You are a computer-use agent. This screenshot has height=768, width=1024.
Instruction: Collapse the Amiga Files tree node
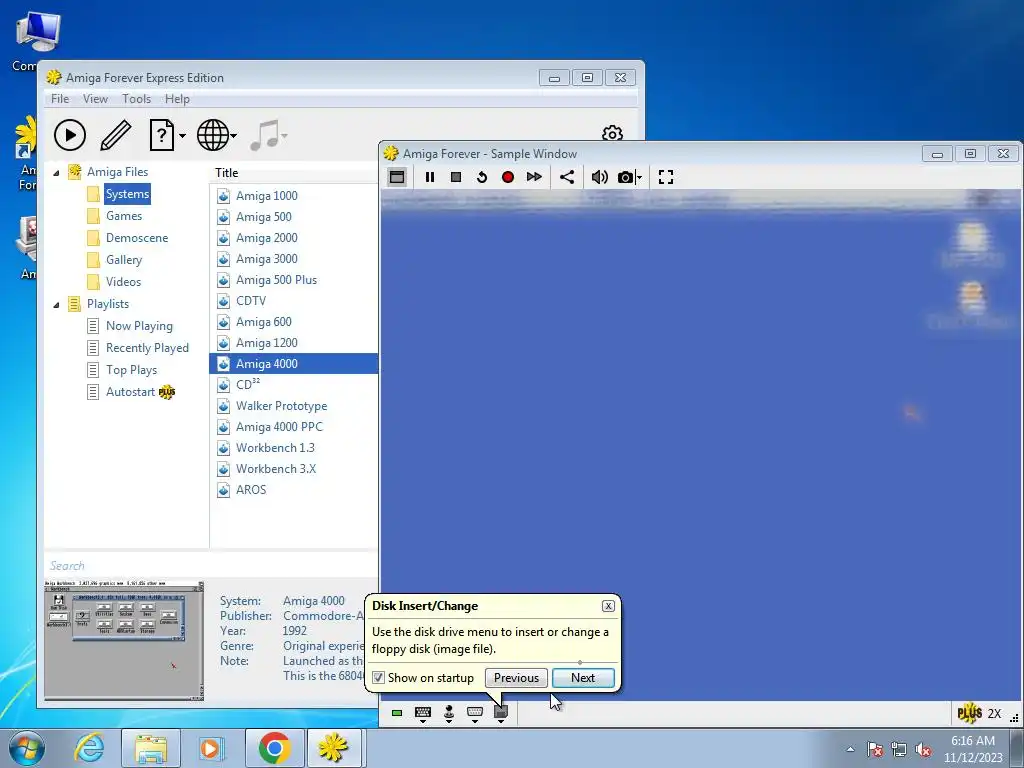(x=57, y=172)
